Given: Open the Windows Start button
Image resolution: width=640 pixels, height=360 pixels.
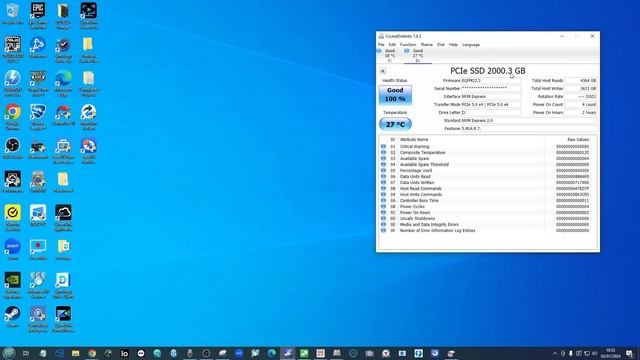Looking at the screenshot, I should tap(9, 353).
